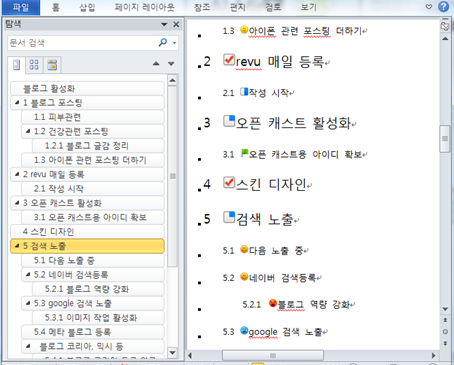Go to heading 3.1 오픈 캐스트용 아이디 확보
454x365 pixels.
[93, 217]
